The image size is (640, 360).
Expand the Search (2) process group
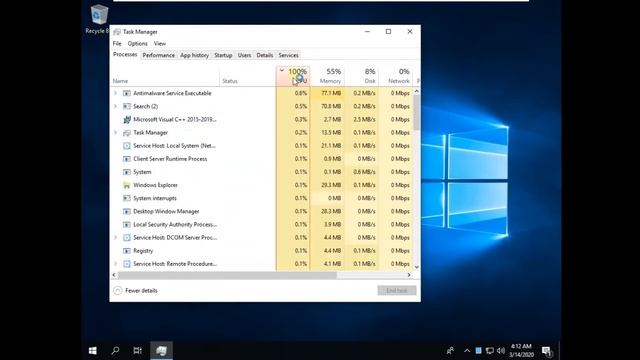(116, 107)
